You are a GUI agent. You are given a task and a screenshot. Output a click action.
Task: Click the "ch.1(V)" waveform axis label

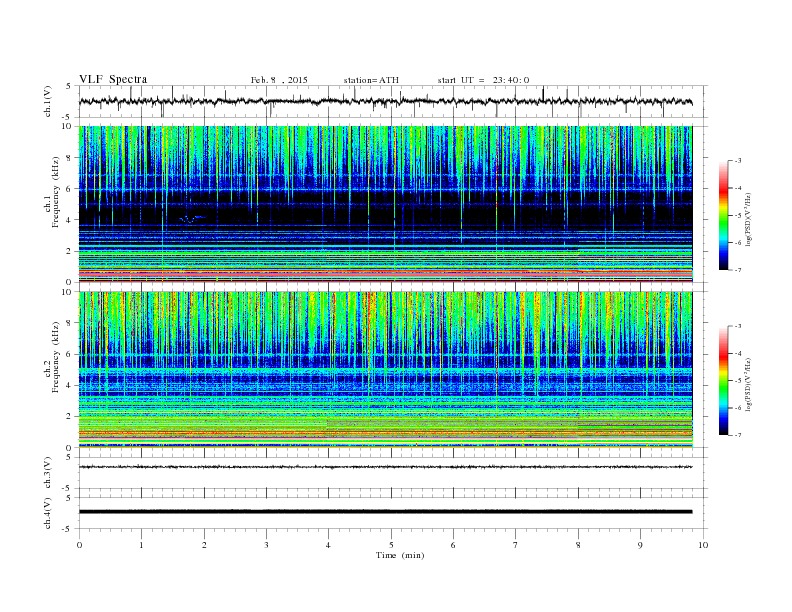point(48,101)
